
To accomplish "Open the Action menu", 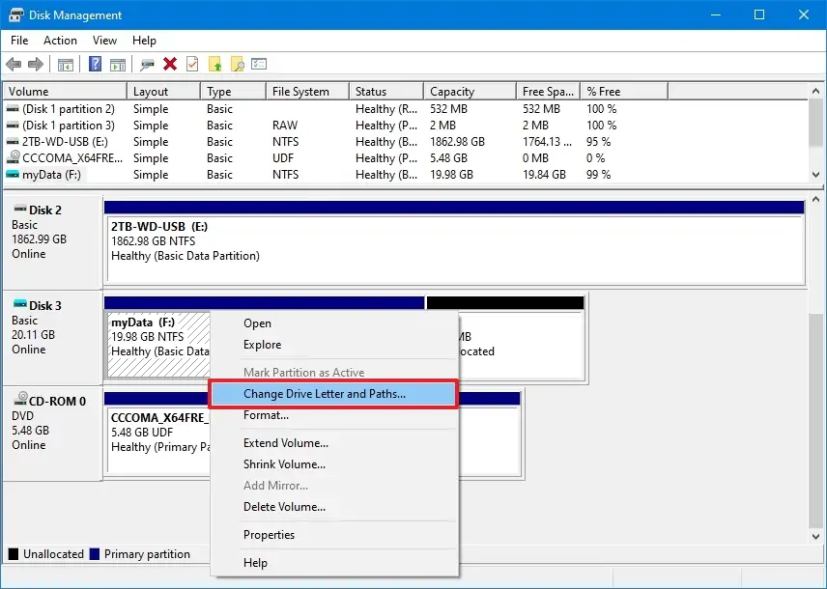I will point(60,40).
